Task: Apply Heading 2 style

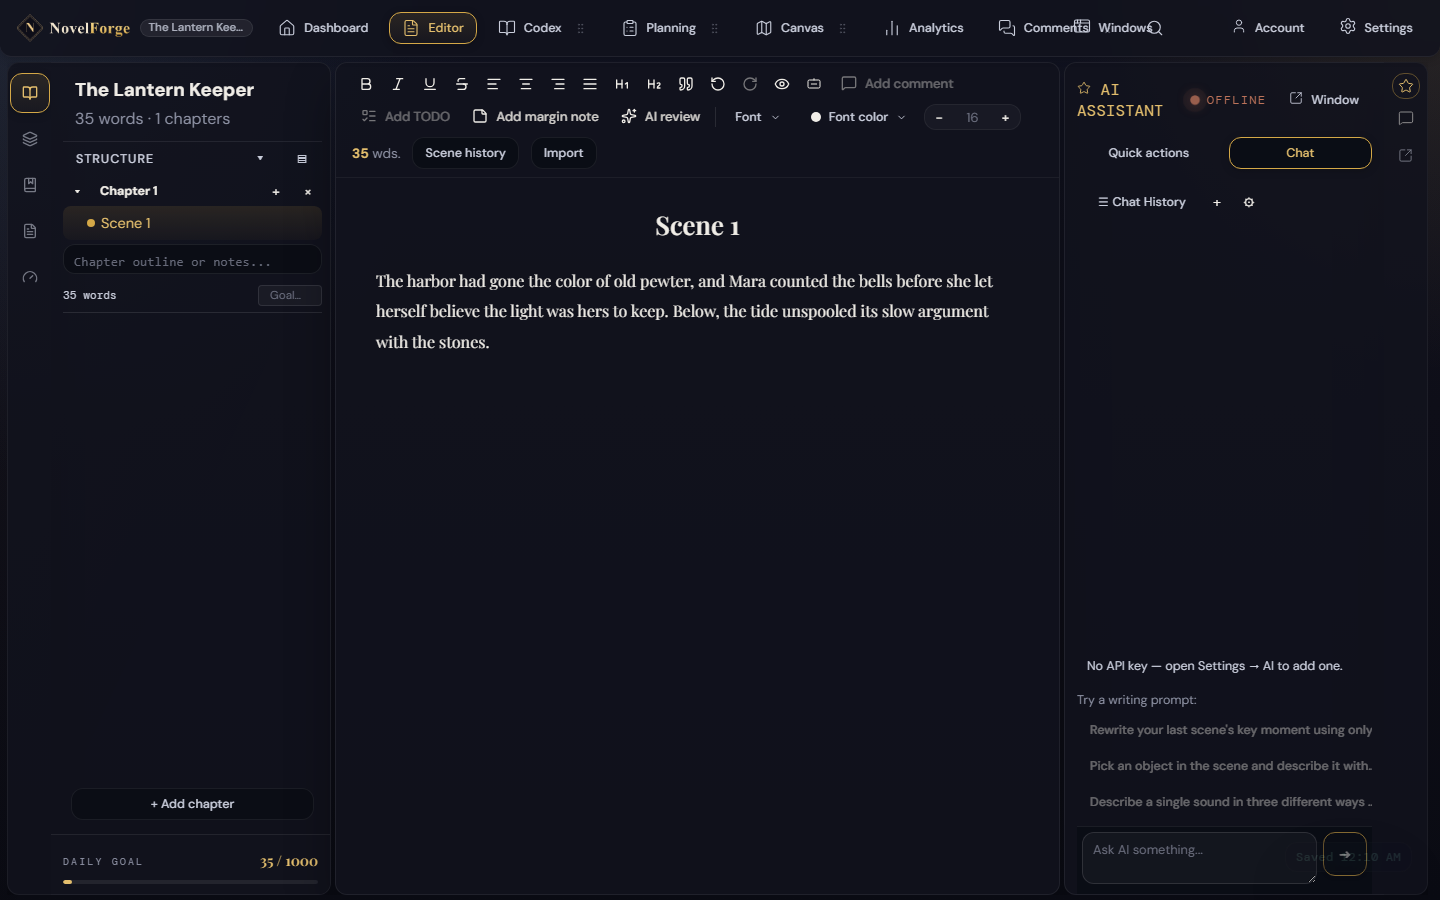Action: coord(654,84)
